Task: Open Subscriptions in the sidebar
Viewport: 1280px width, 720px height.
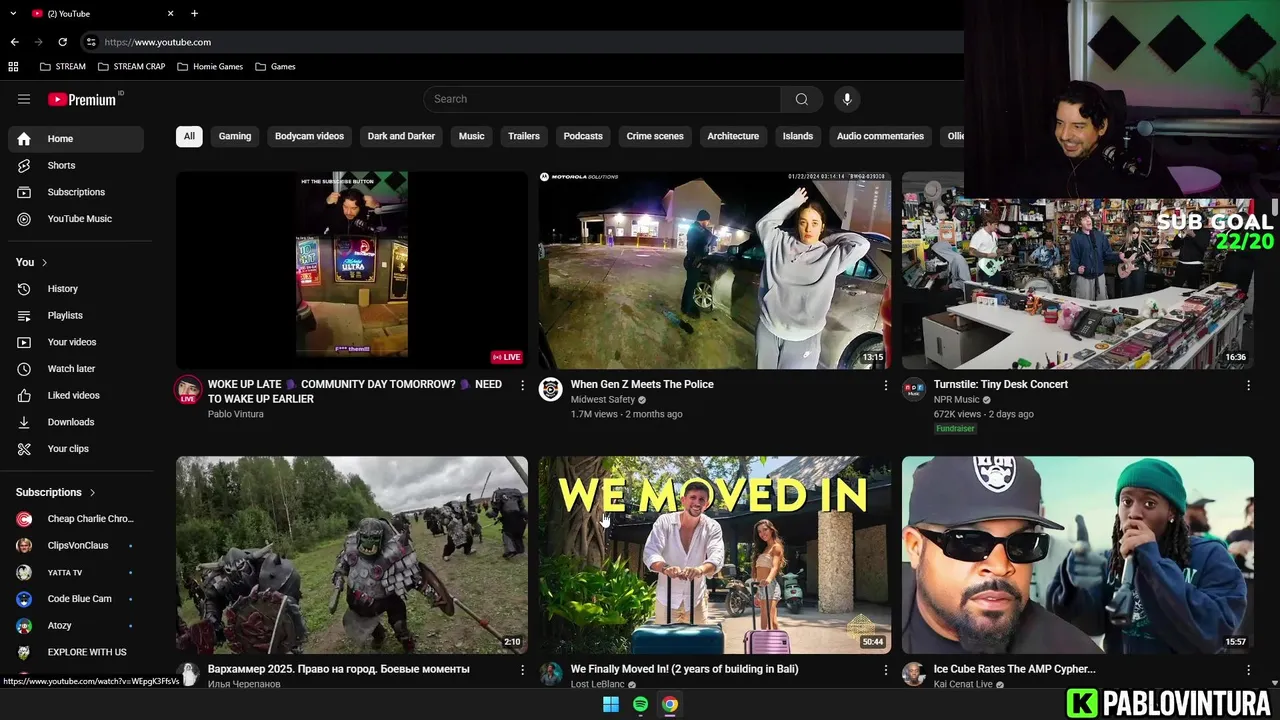Action: (76, 192)
